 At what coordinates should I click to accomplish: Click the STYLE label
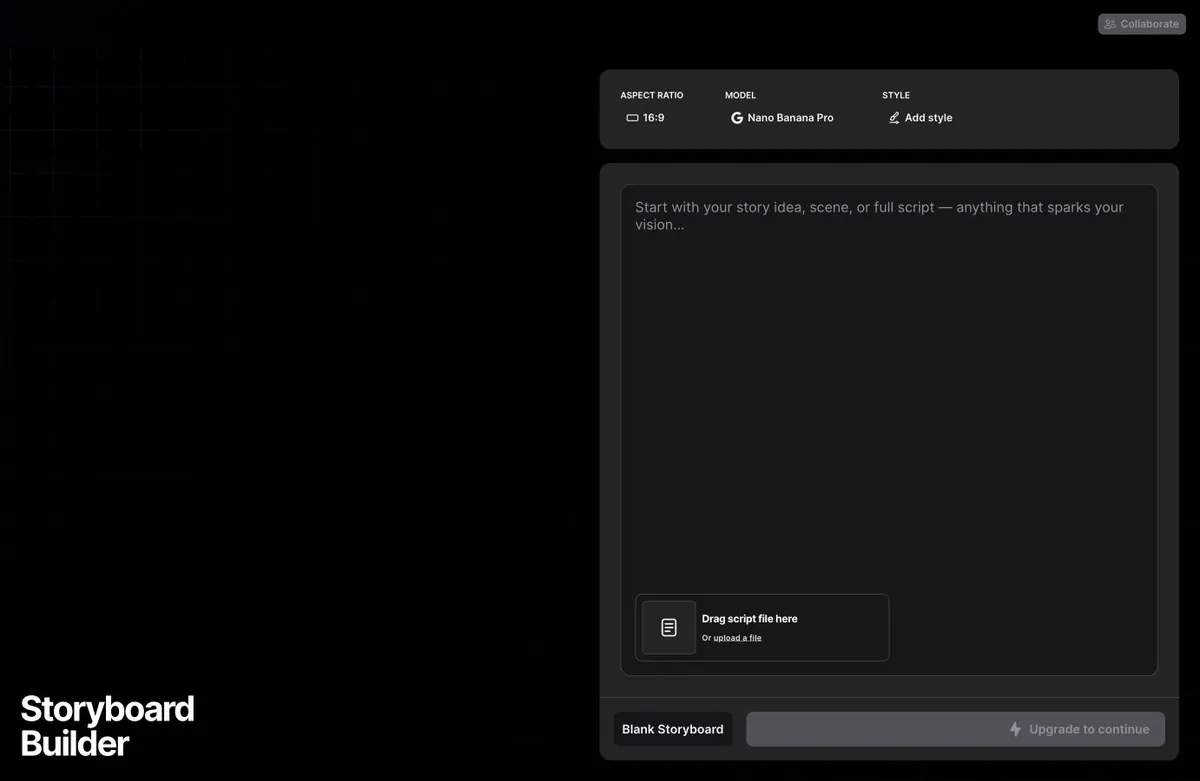896,96
